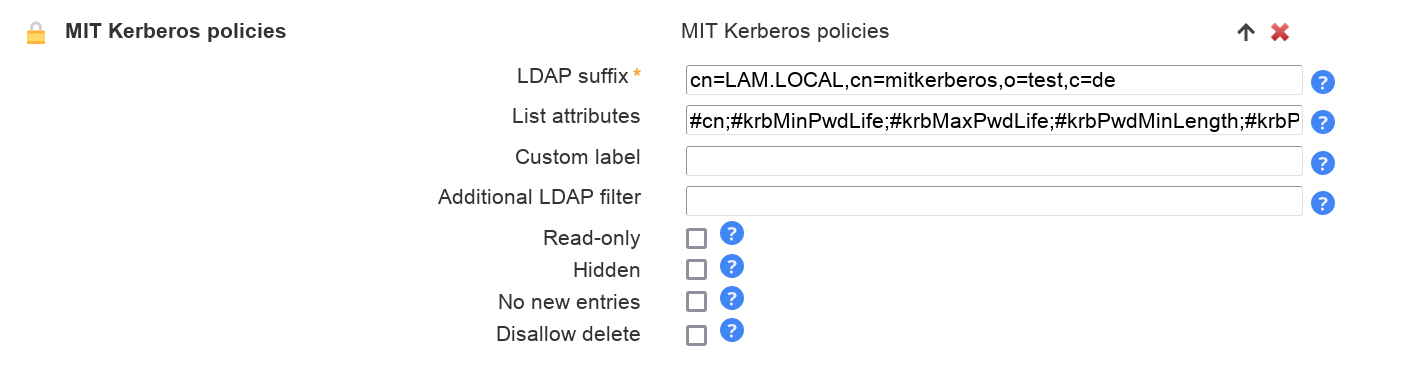Show help for Disallow delete option
Image resolution: width=1403 pixels, height=389 pixels.
[x=732, y=331]
